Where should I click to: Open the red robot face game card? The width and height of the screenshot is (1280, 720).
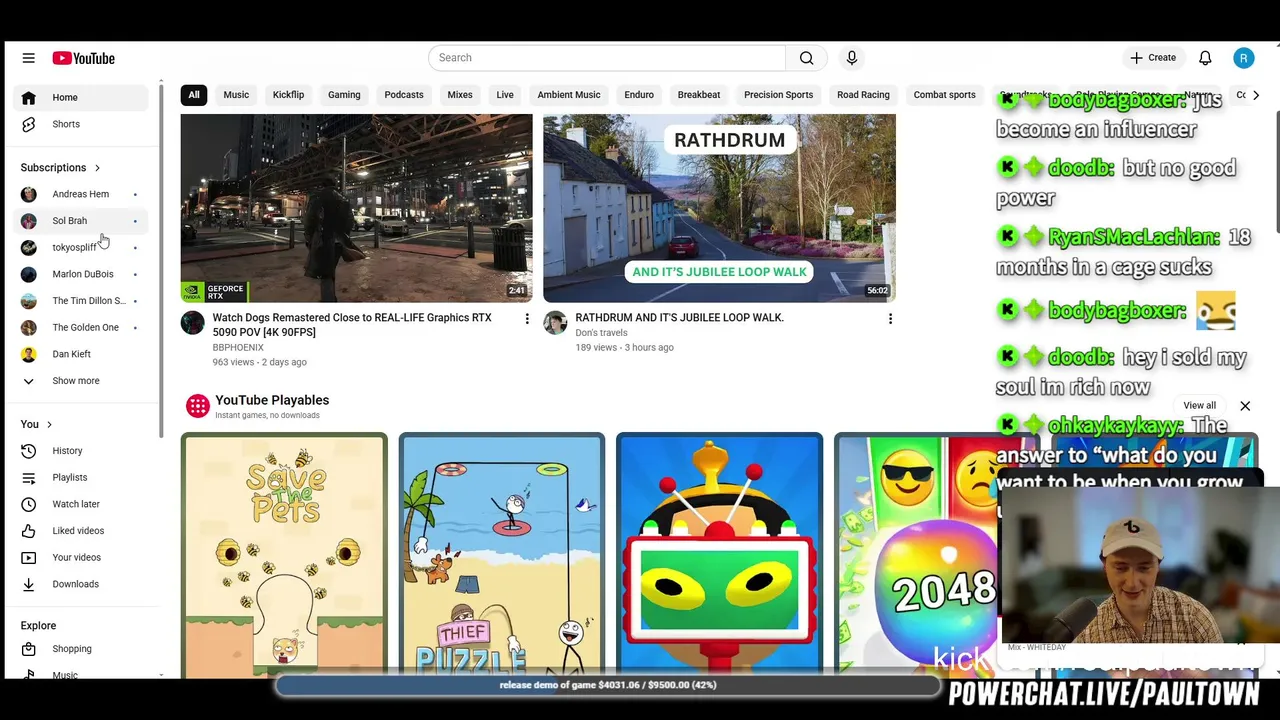tap(720, 555)
